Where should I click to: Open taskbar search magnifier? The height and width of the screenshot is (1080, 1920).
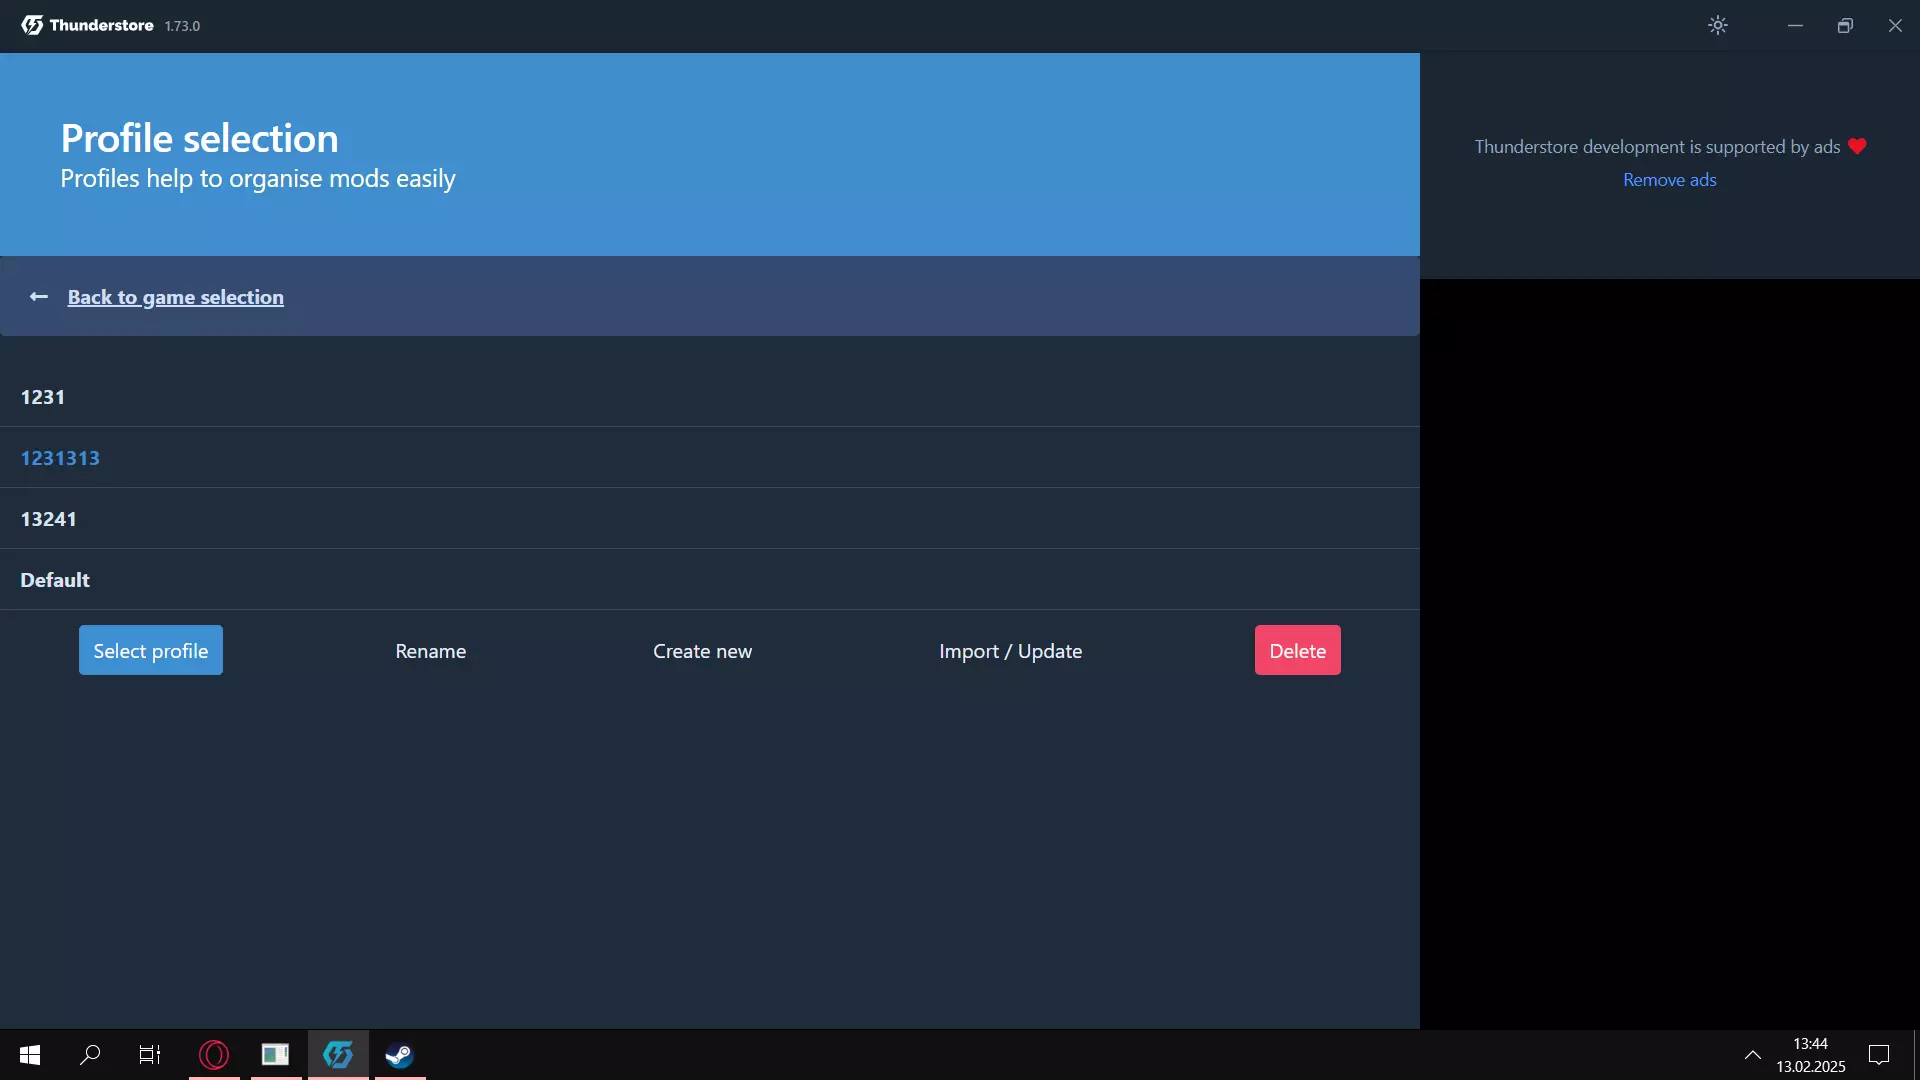(x=90, y=1055)
